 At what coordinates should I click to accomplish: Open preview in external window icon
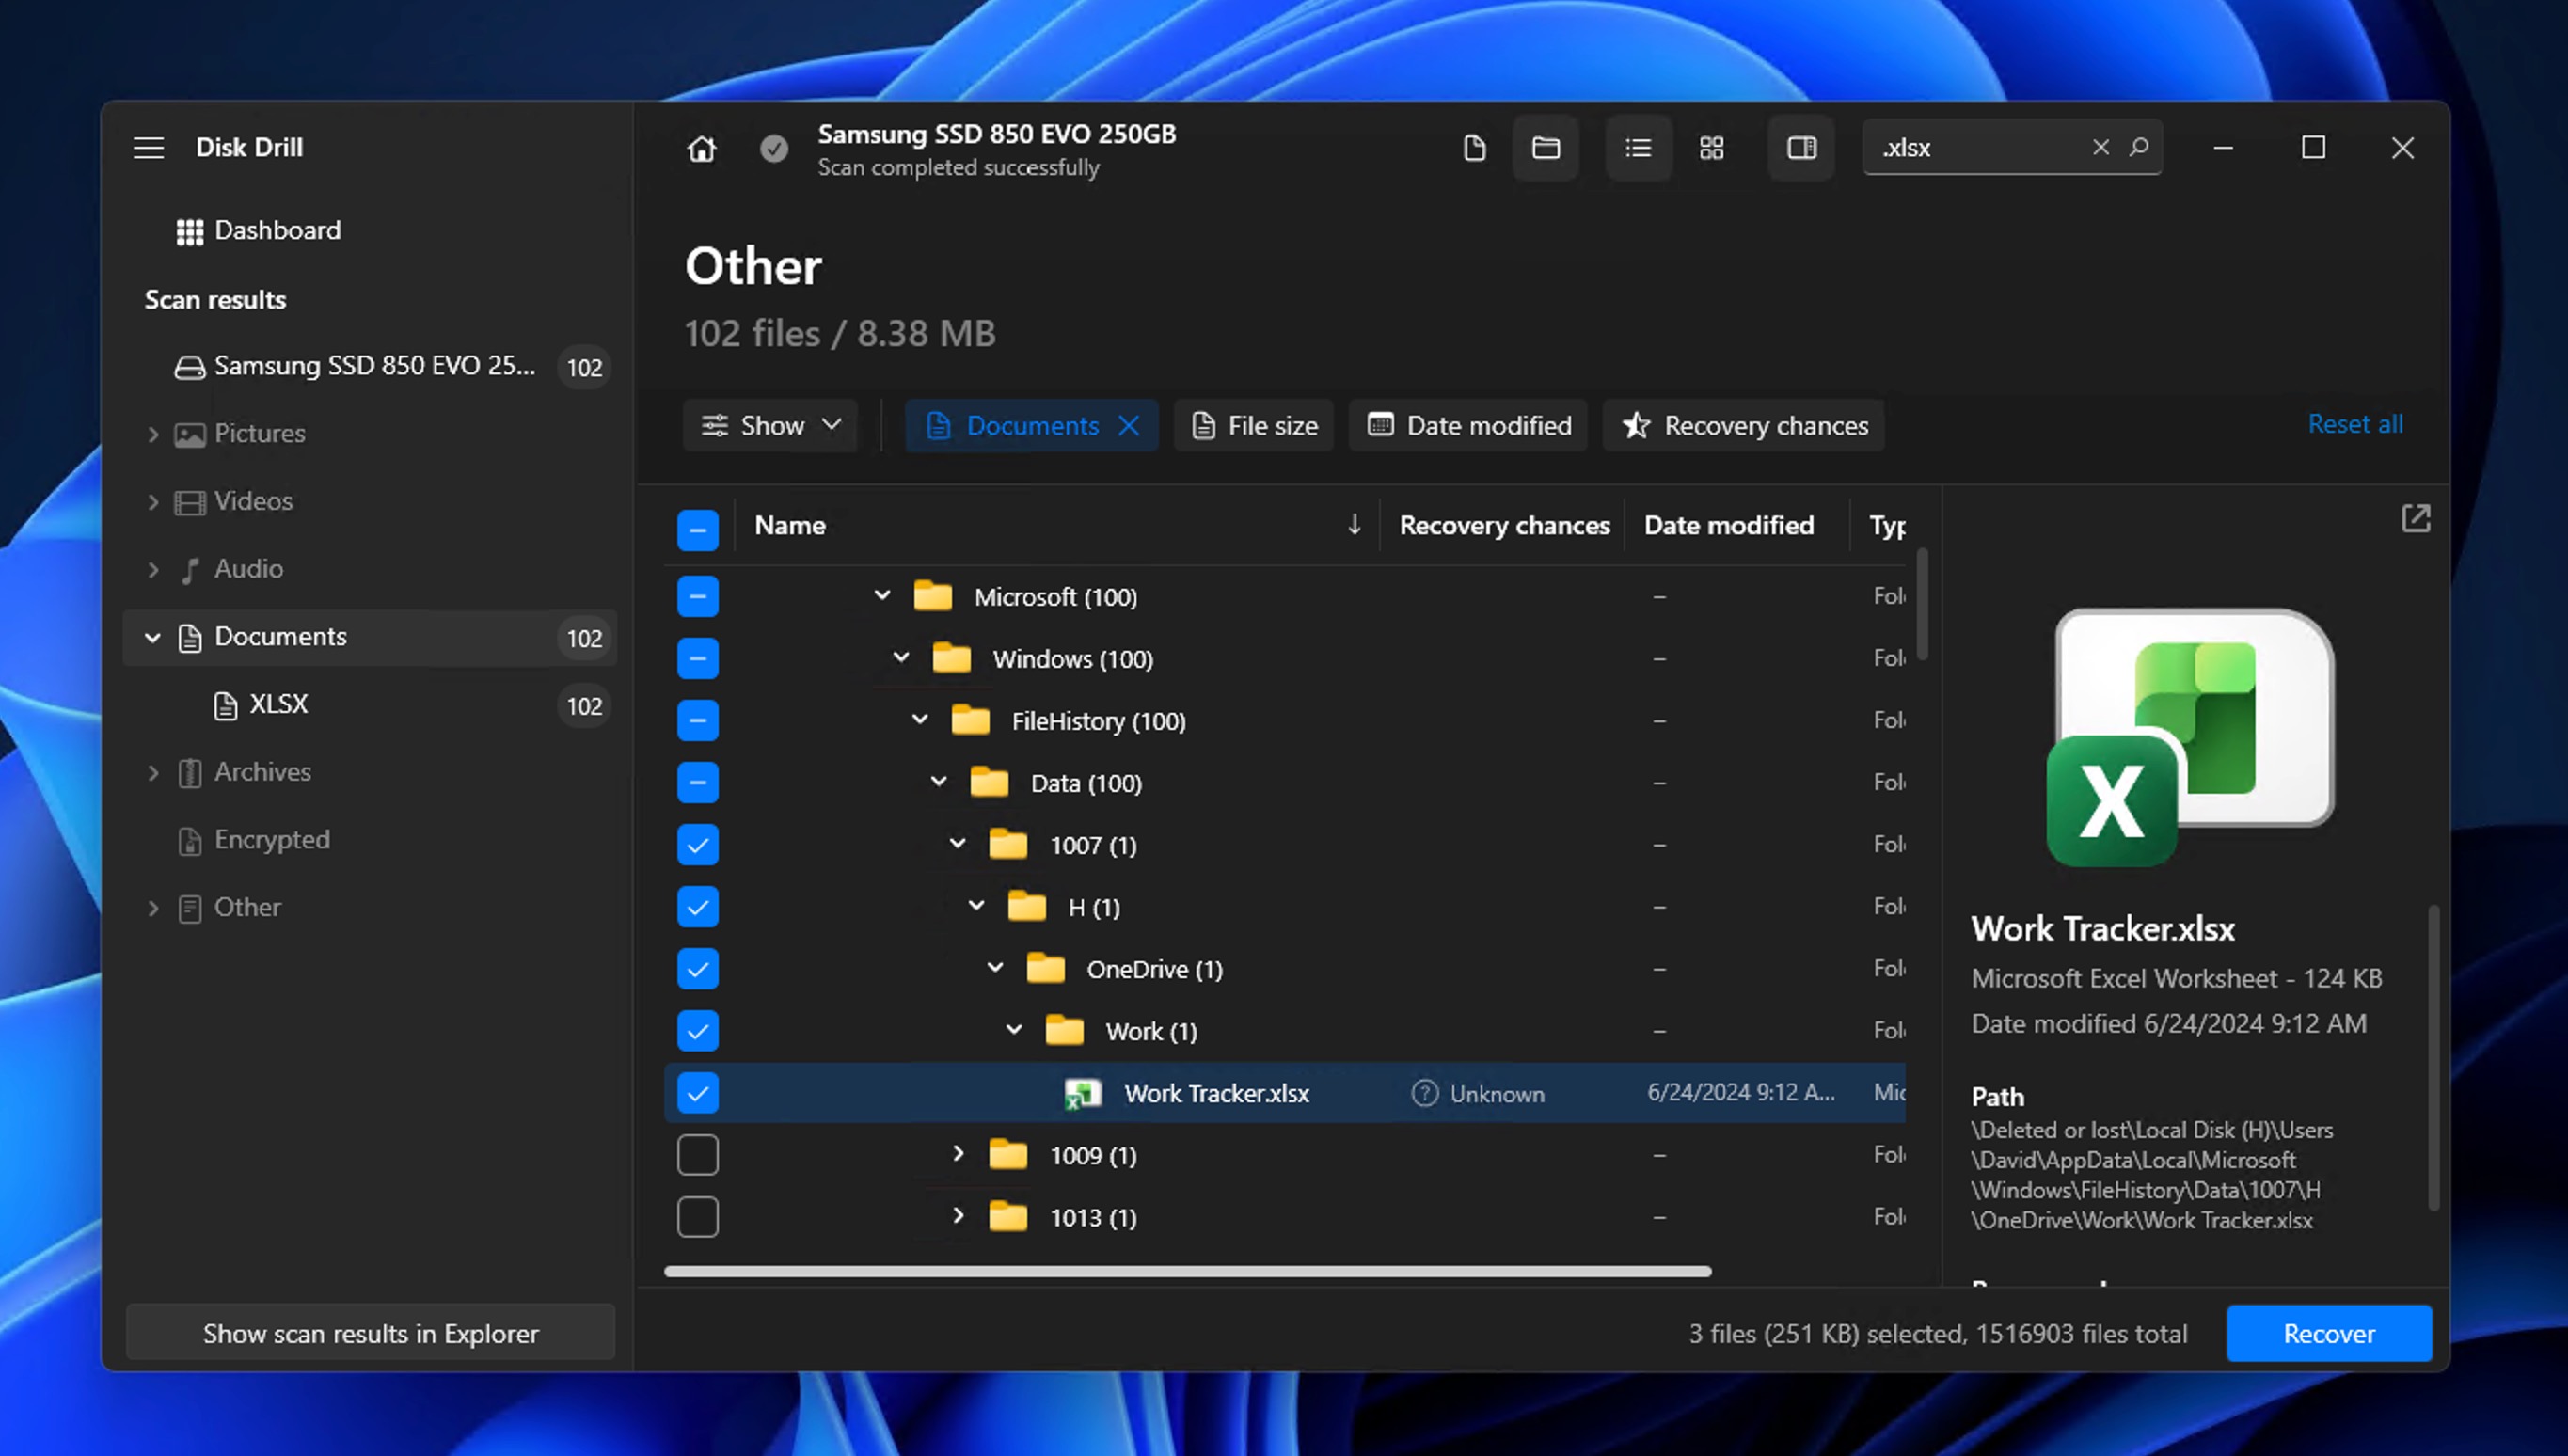[x=2415, y=518]
